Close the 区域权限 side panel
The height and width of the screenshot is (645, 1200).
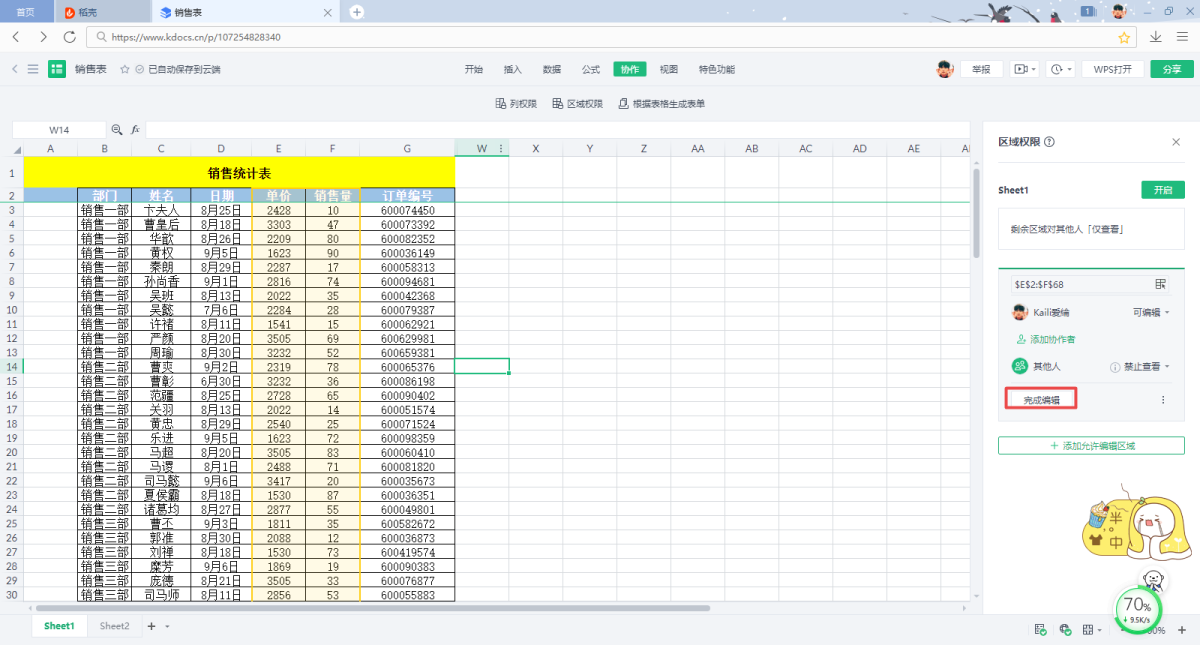[1176, 142]
